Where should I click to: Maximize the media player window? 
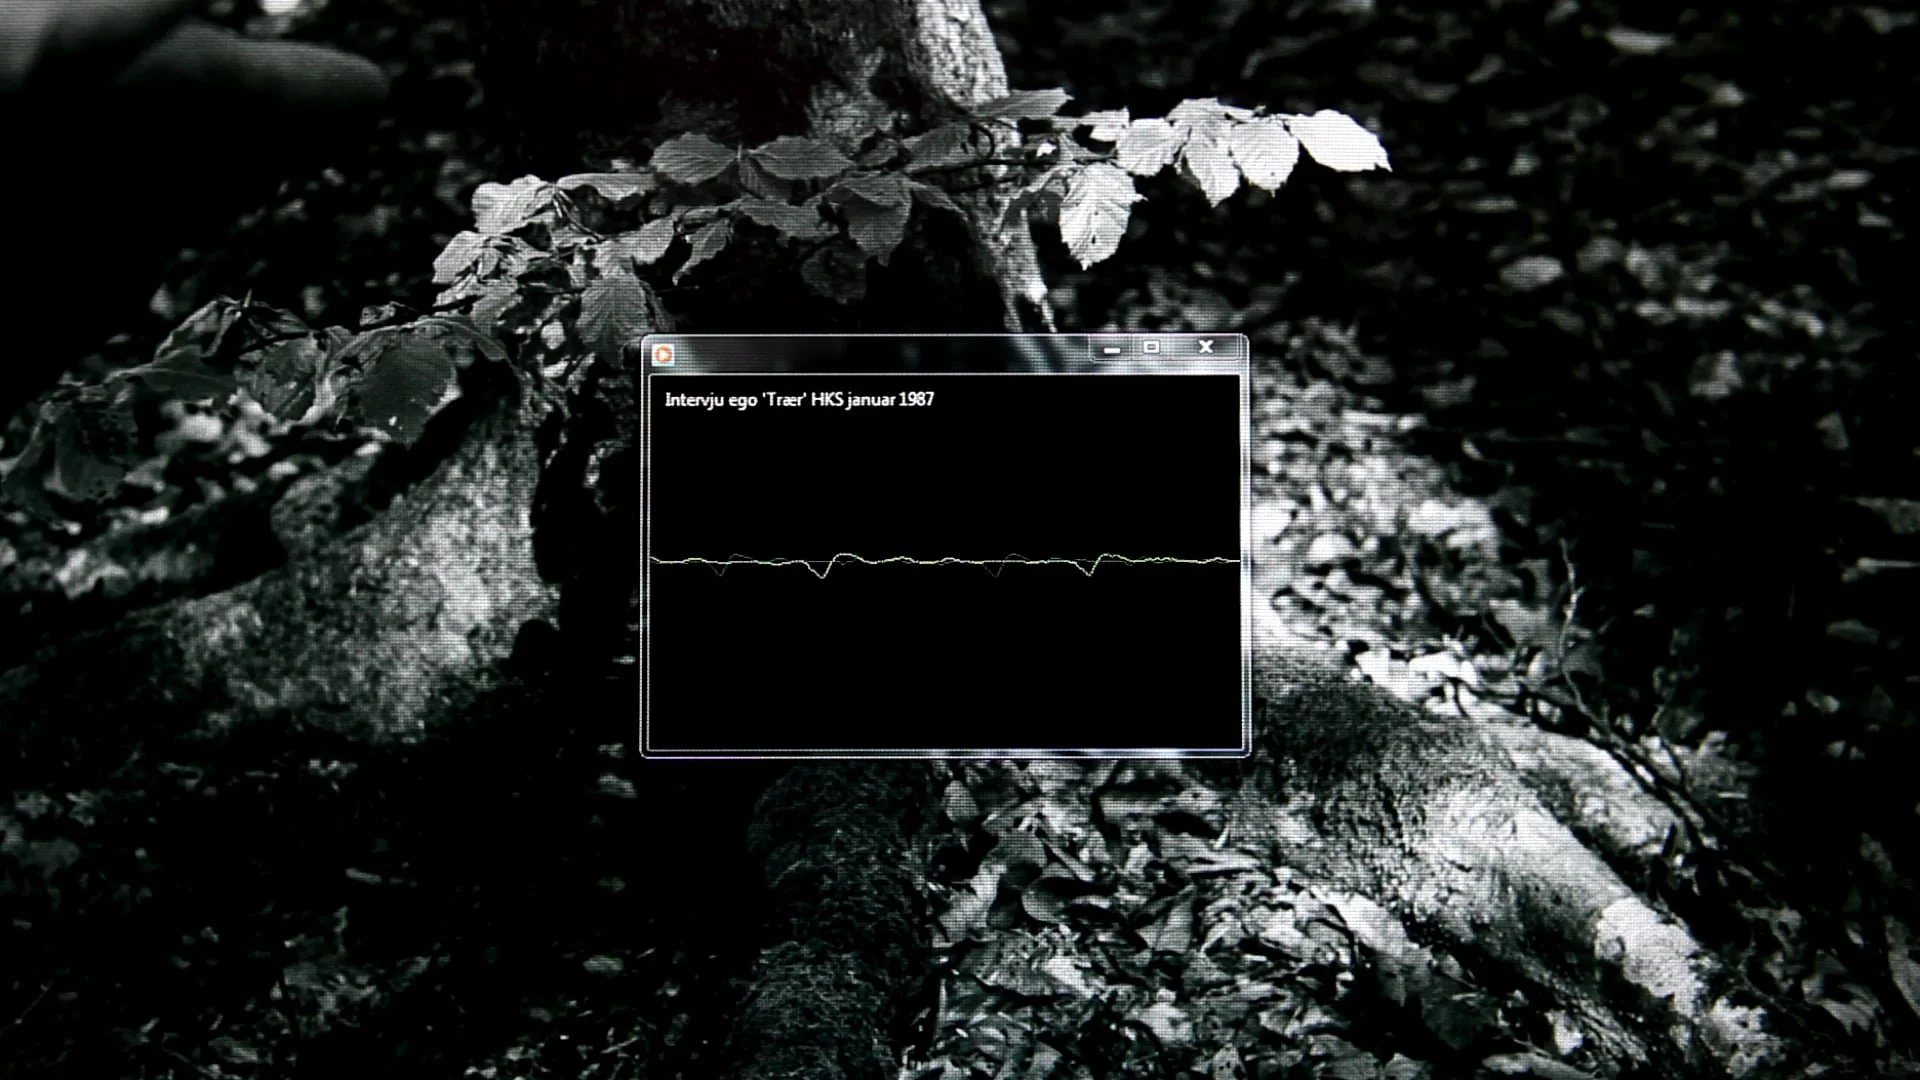(x=1151, y=347)
